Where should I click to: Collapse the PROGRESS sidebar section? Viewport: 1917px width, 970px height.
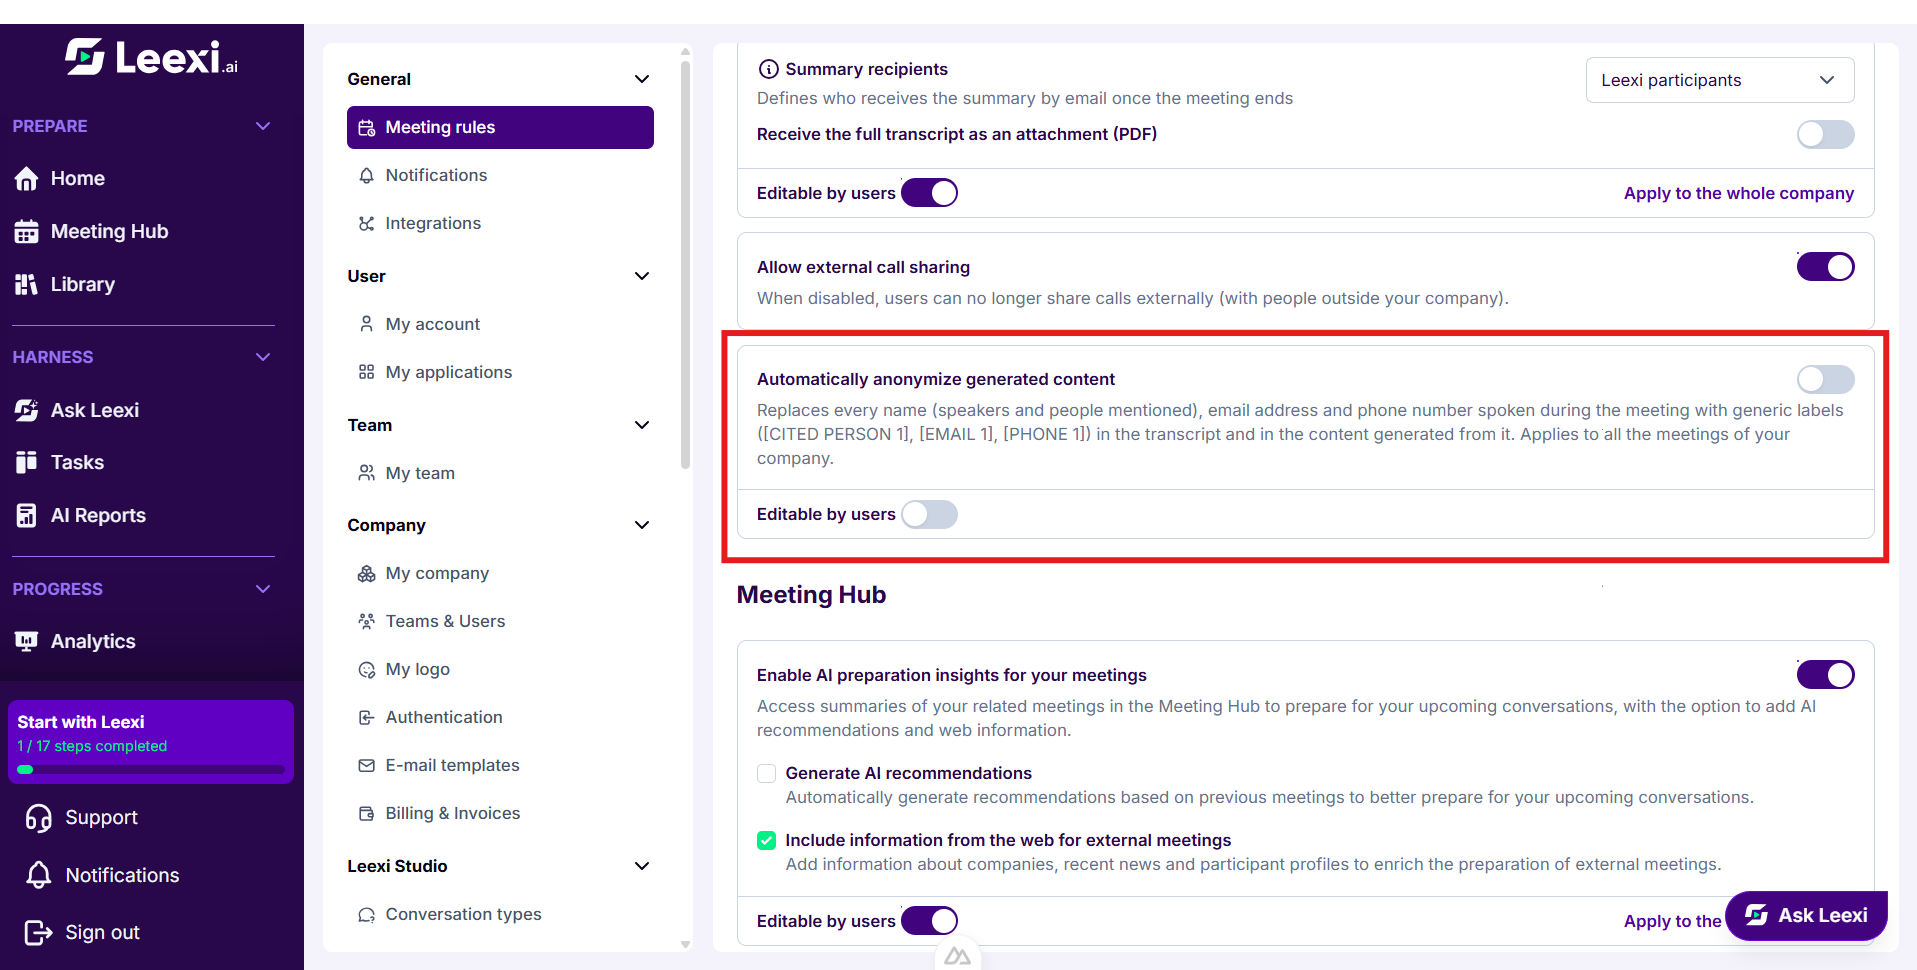[263, 589]
